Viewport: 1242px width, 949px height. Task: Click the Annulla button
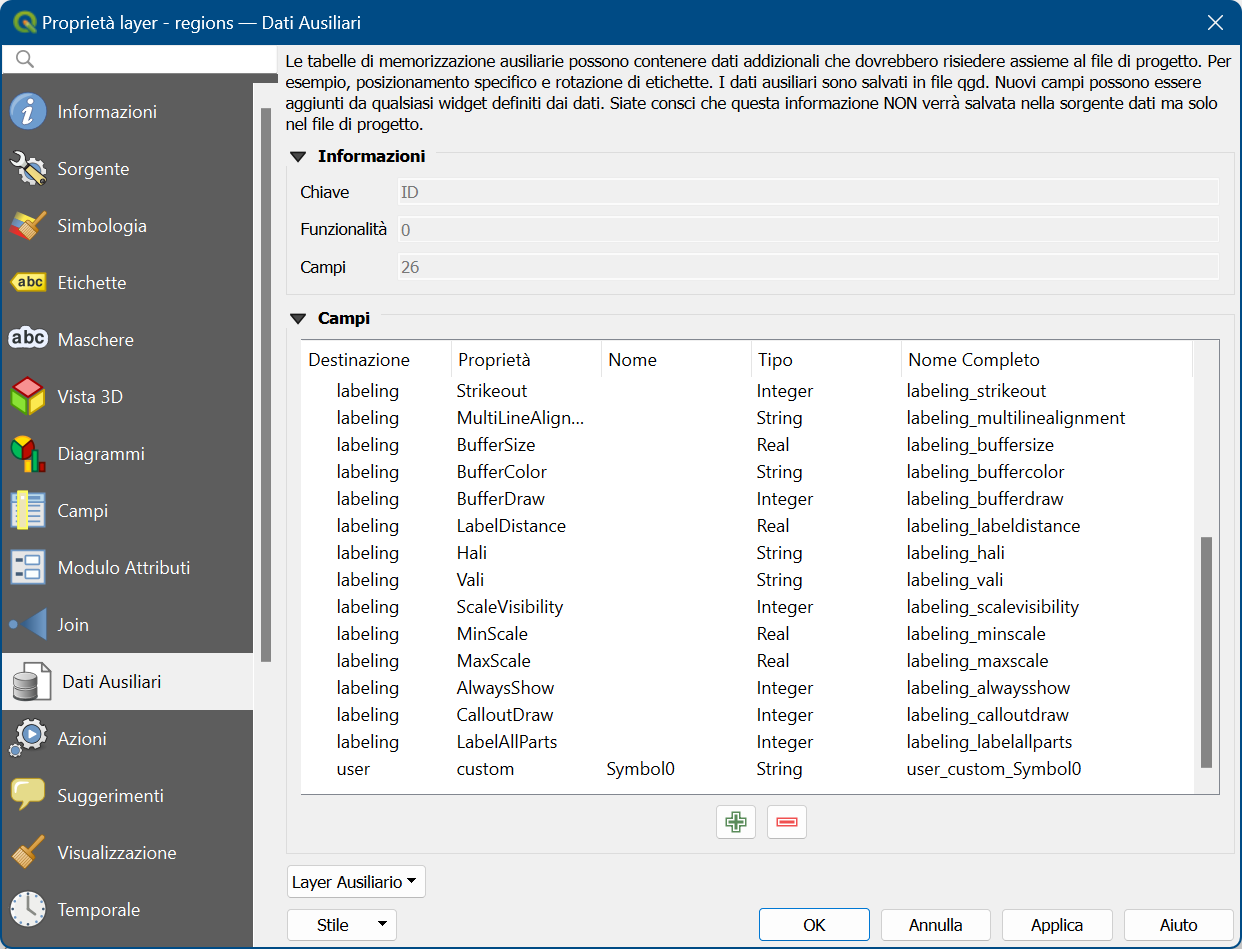pos(936,925)
